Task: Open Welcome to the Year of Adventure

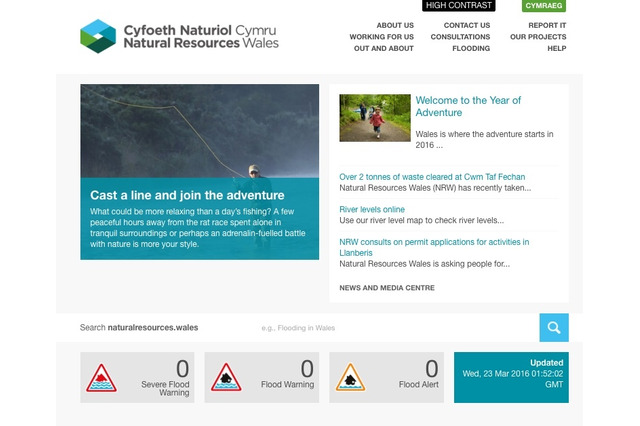Action: click(468, 107)
